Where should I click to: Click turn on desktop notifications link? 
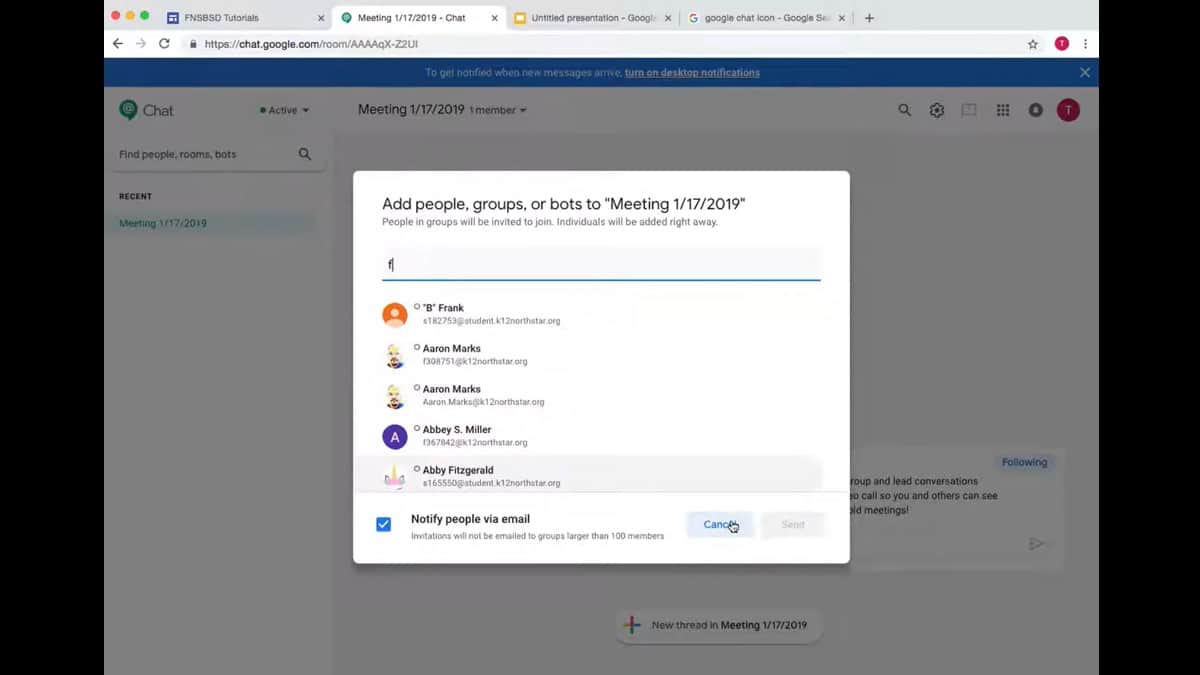point(692,73)
